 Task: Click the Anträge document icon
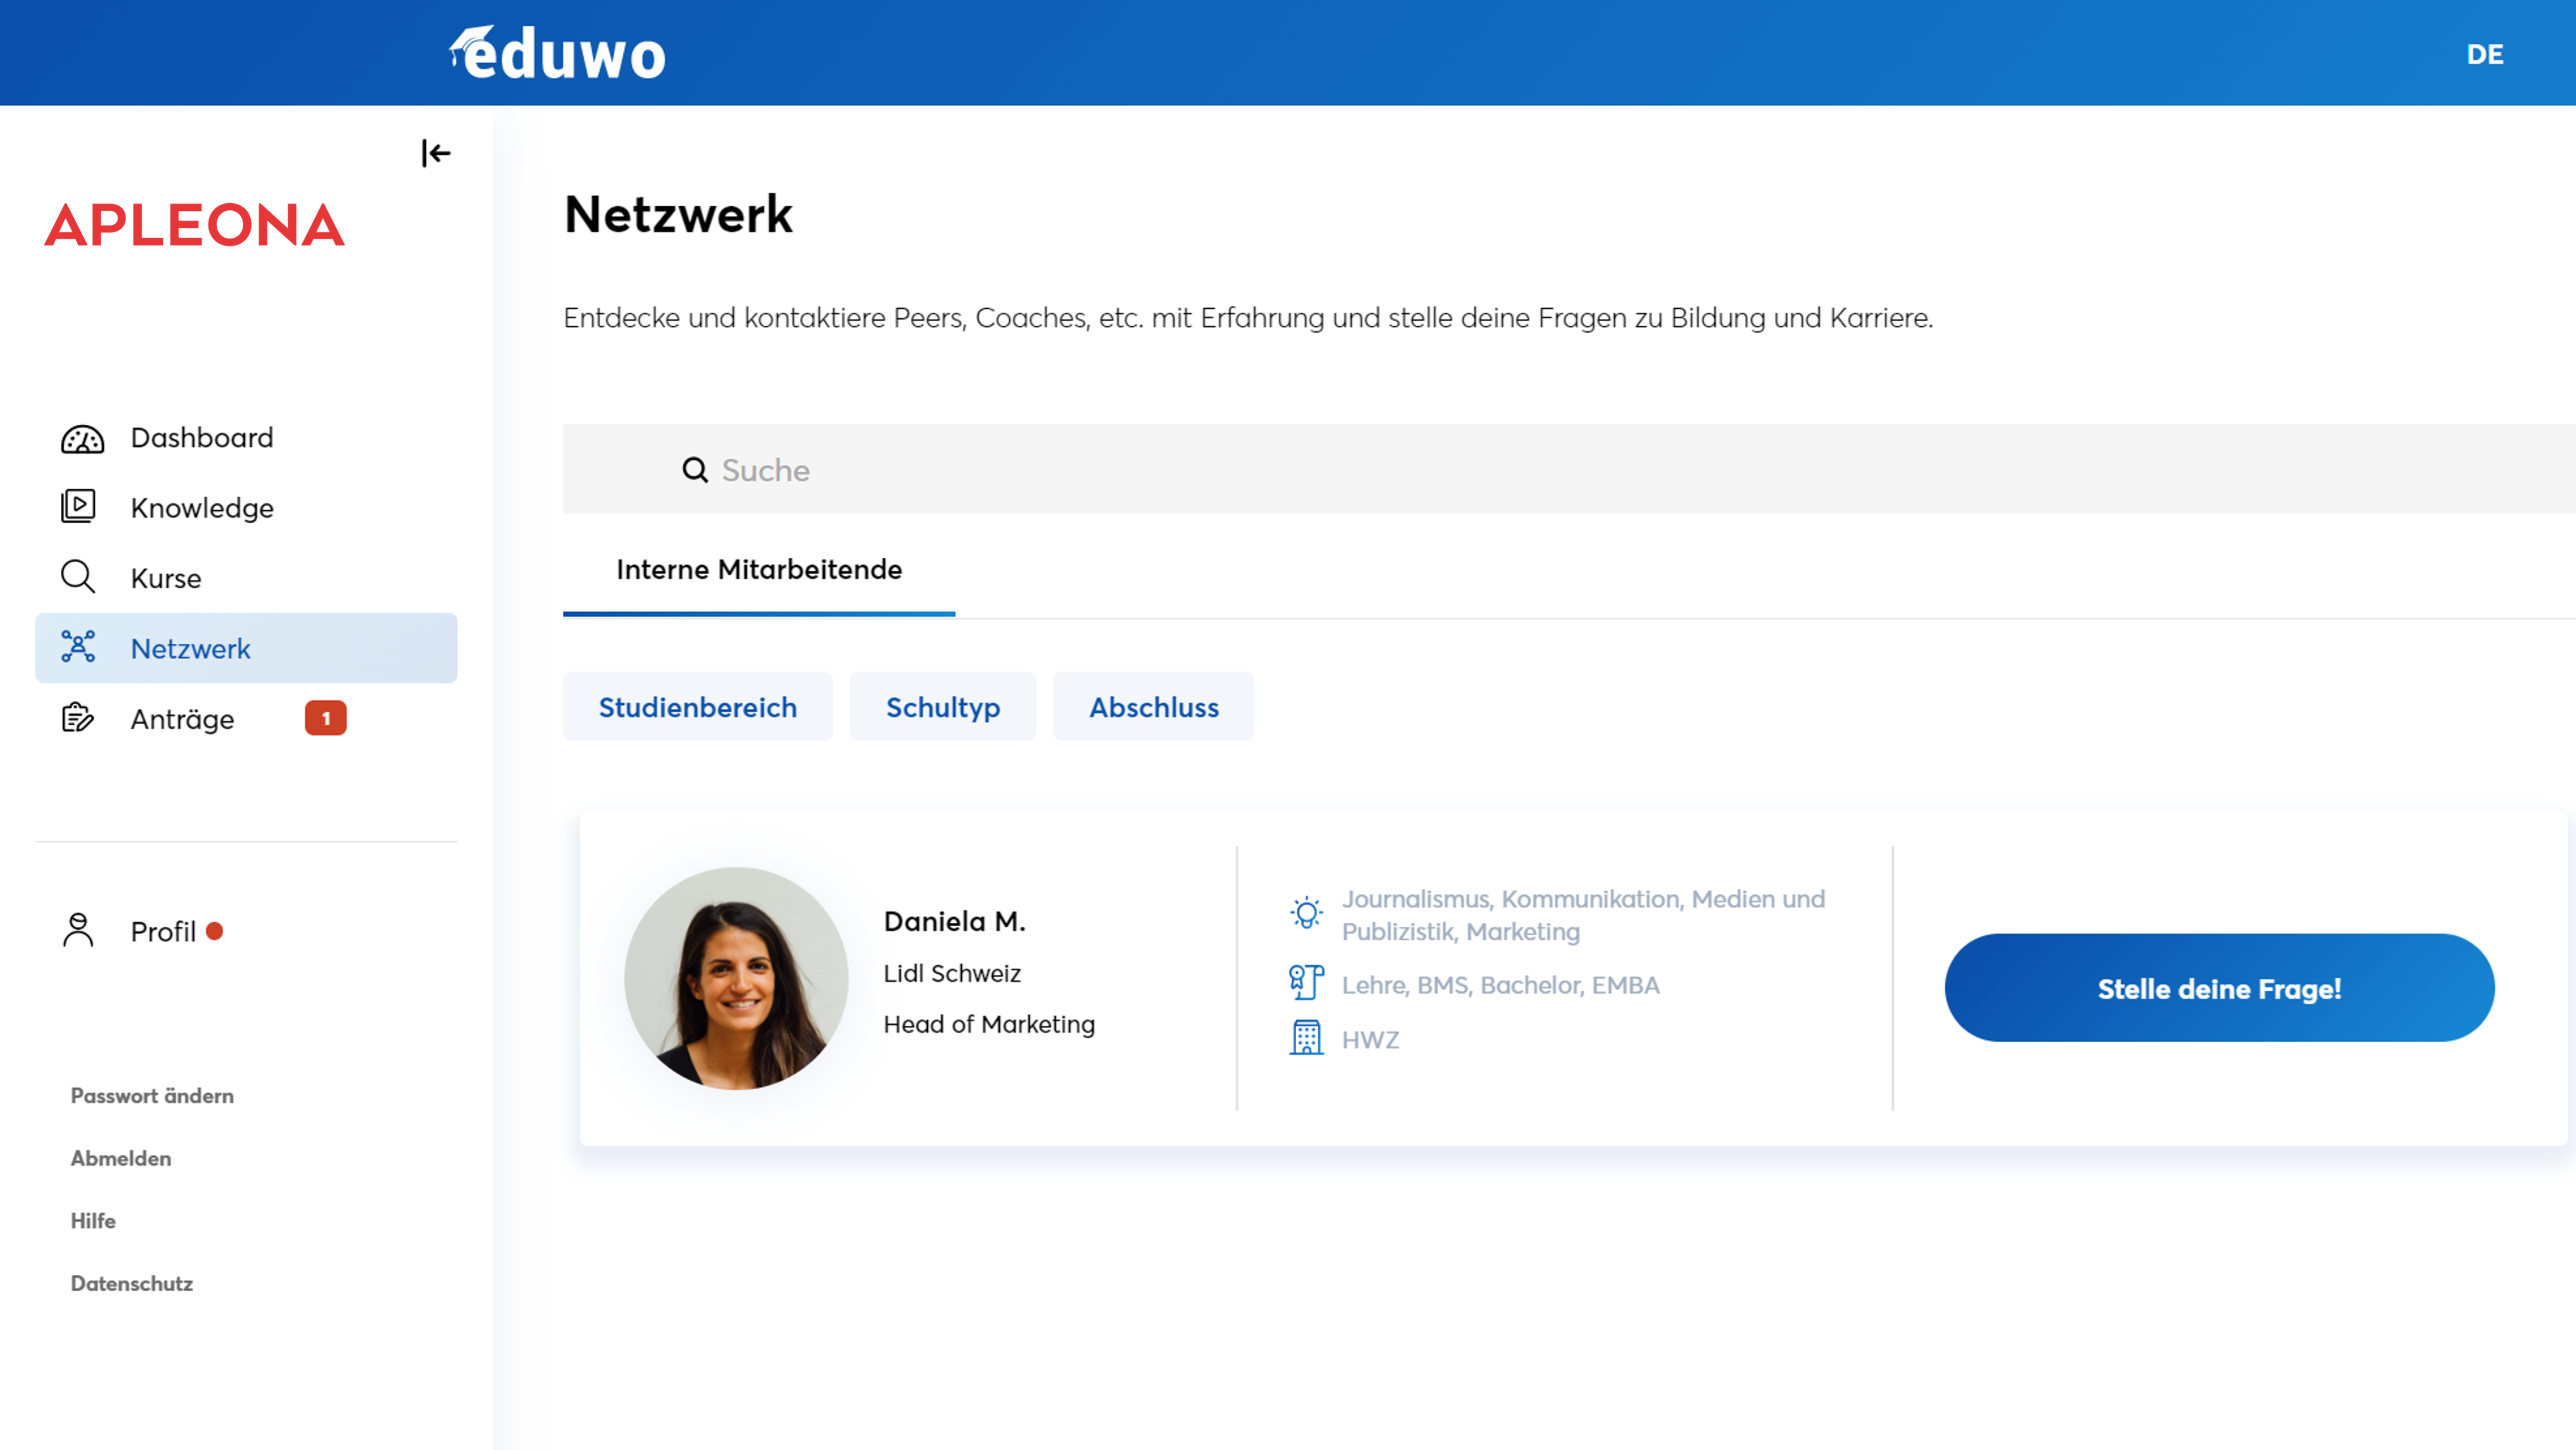pyautogui.click(x=78, y=718)
